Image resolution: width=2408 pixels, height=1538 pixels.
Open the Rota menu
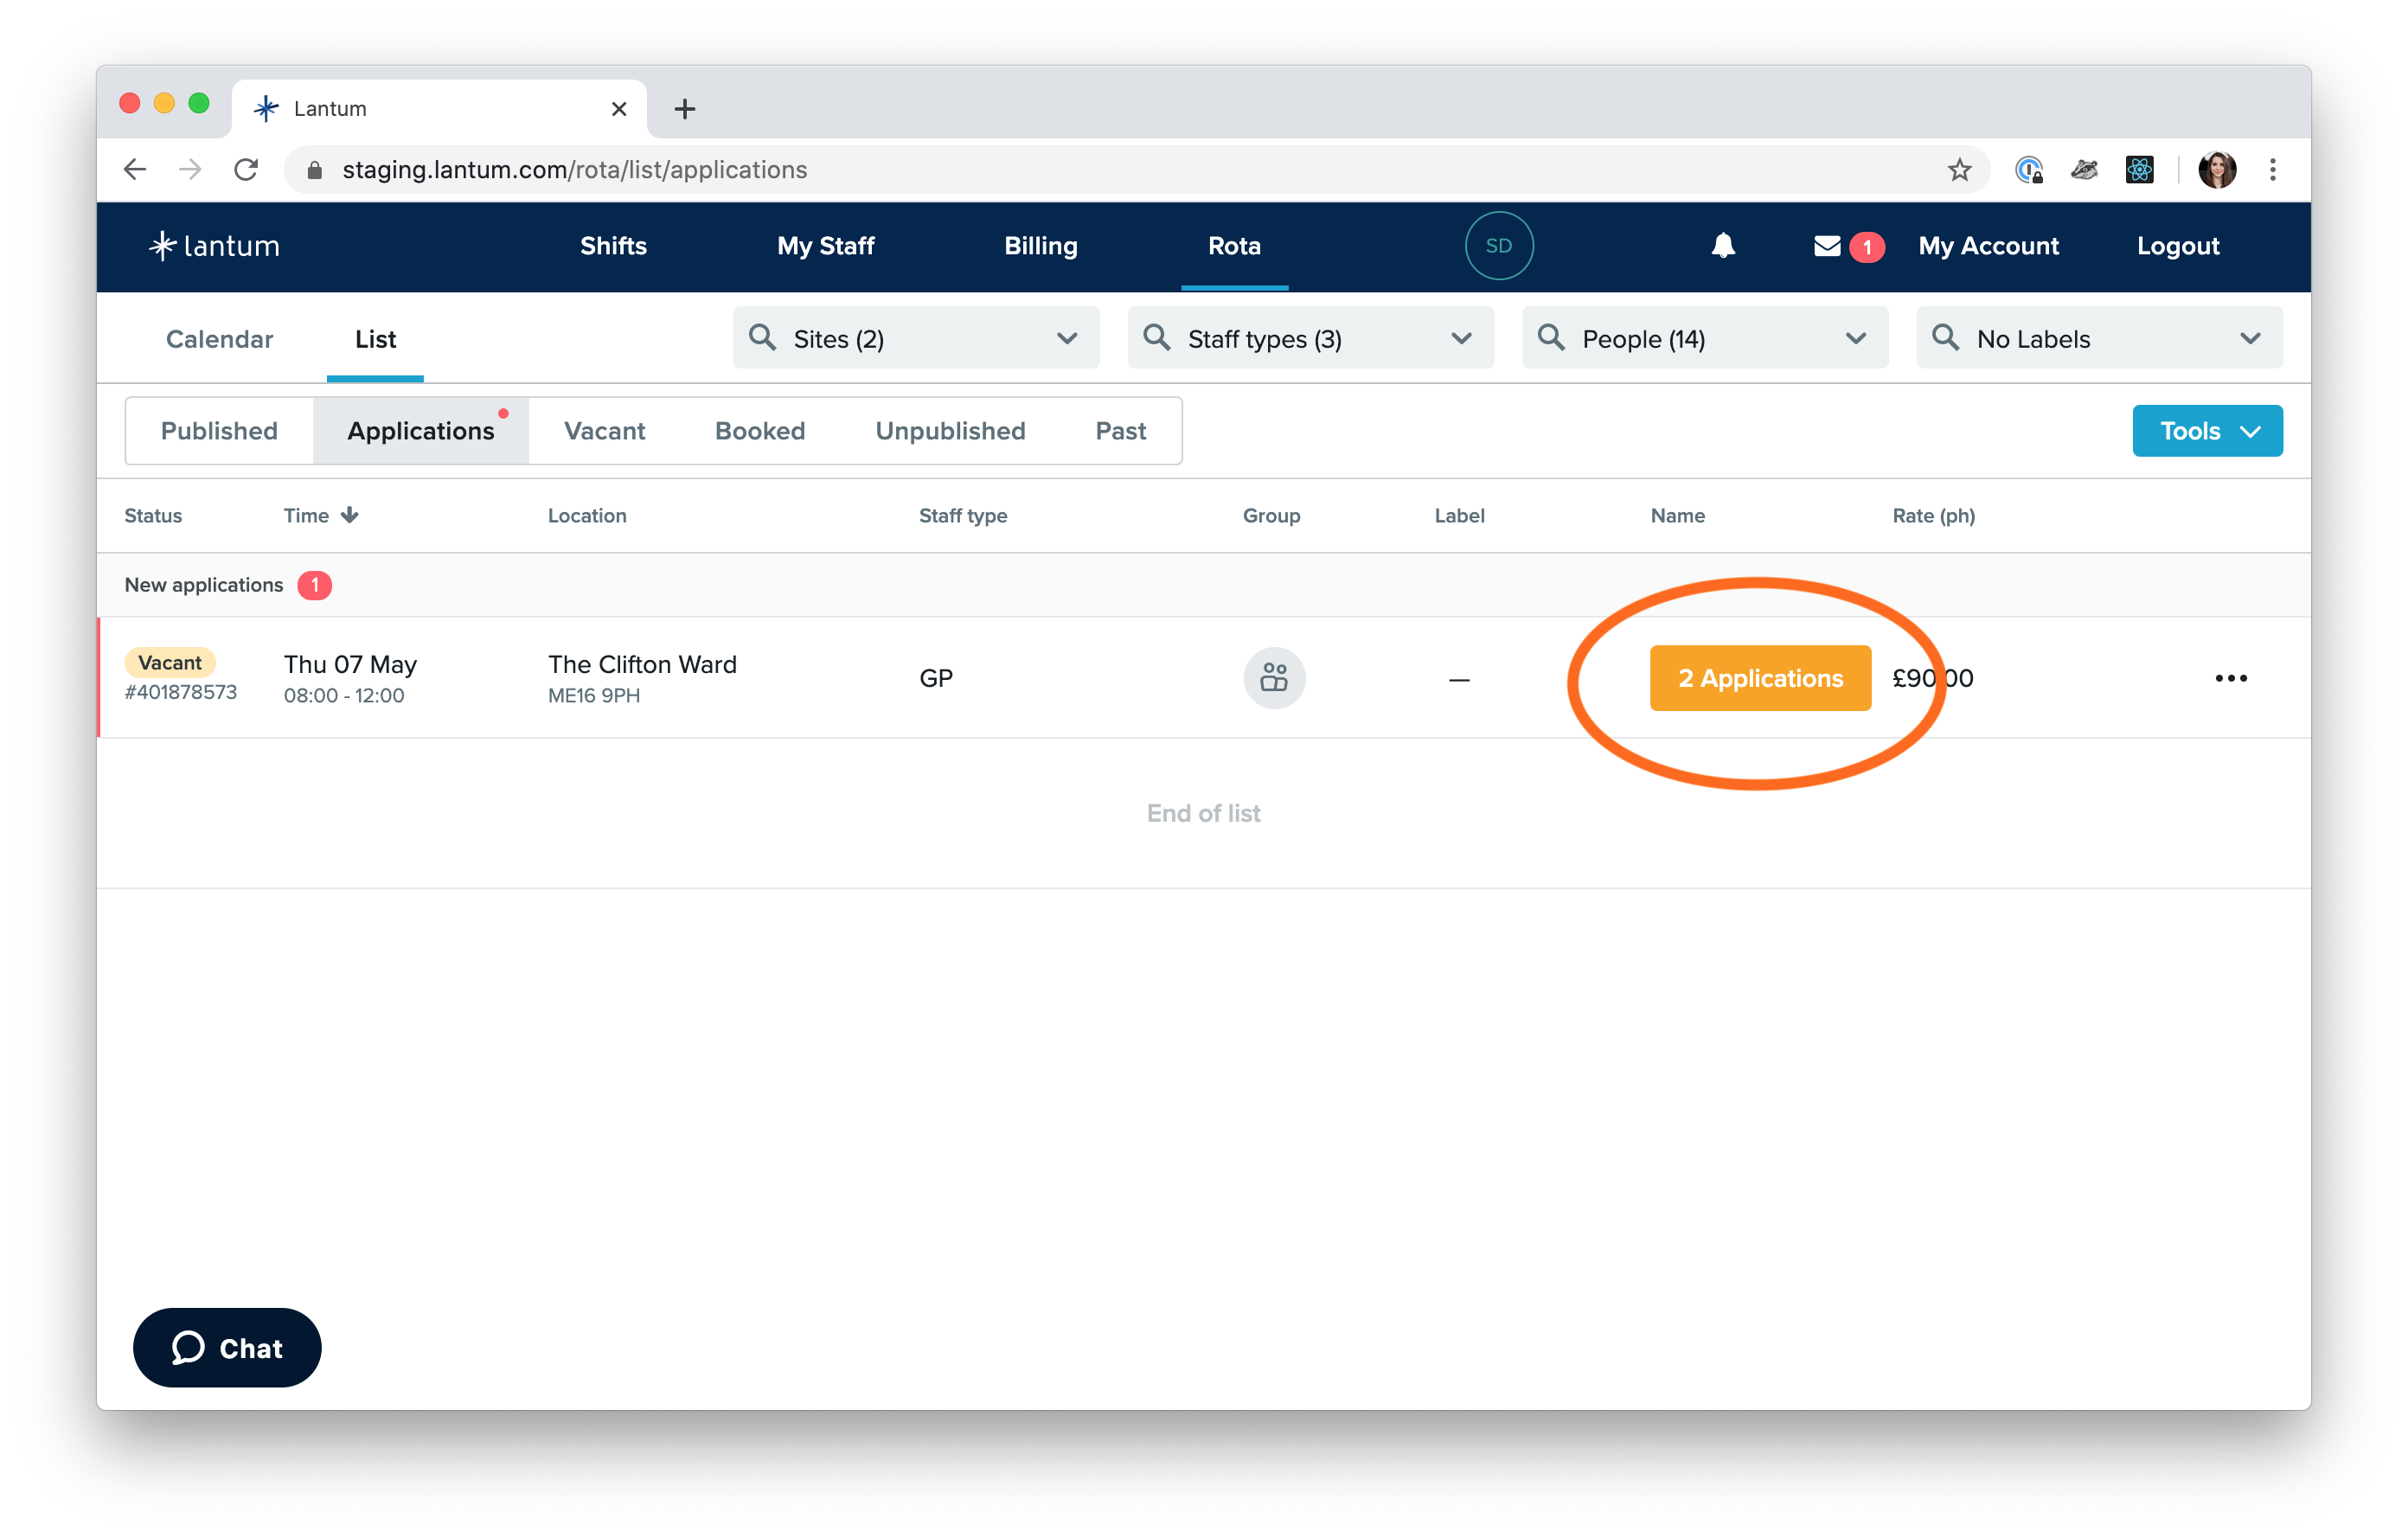pyautogui.click(x=1234, y=246)
